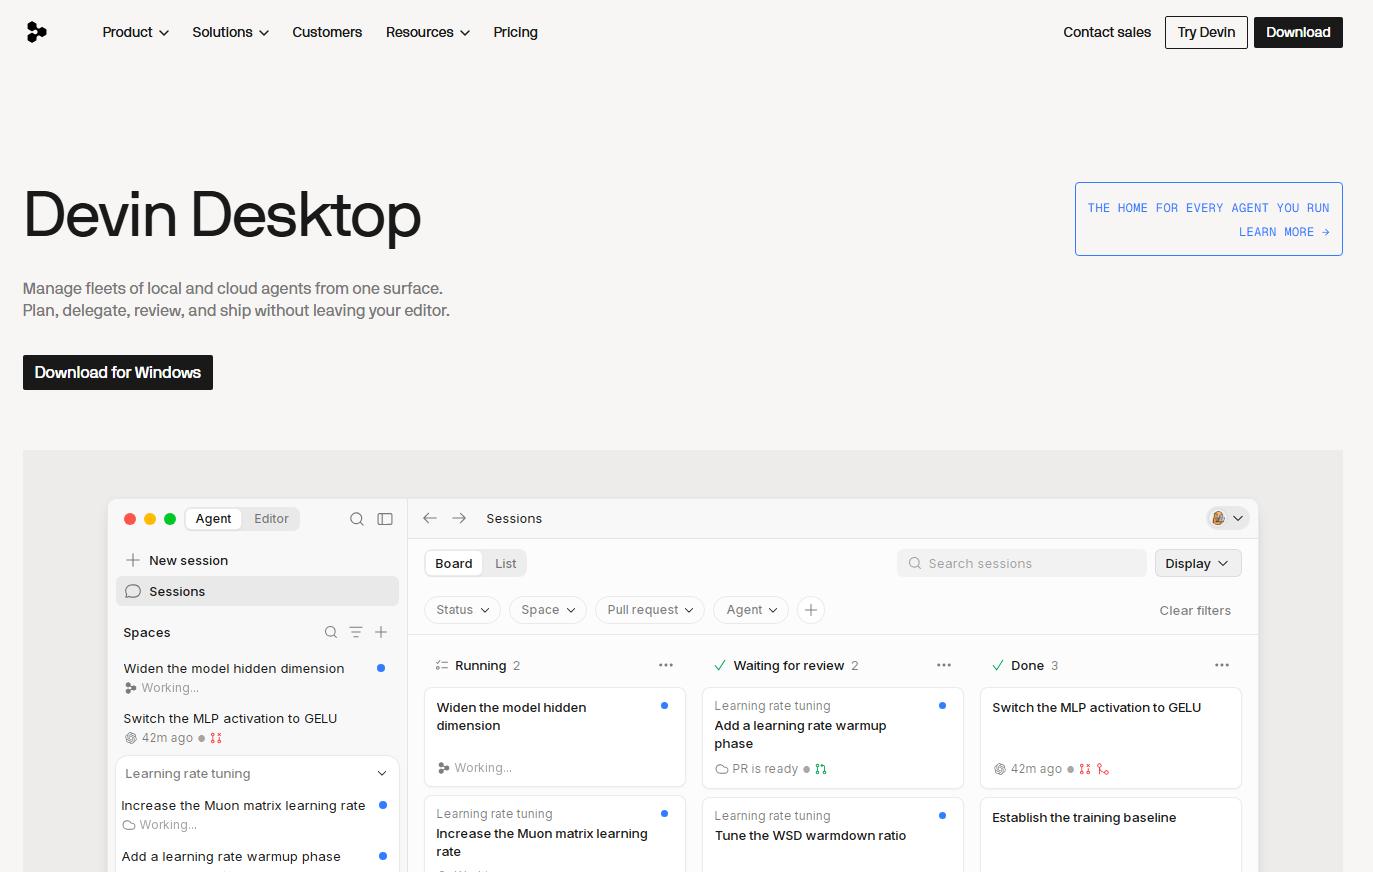Open the Solutions menu
The image size is (1373, 872).
pos(230,32)
